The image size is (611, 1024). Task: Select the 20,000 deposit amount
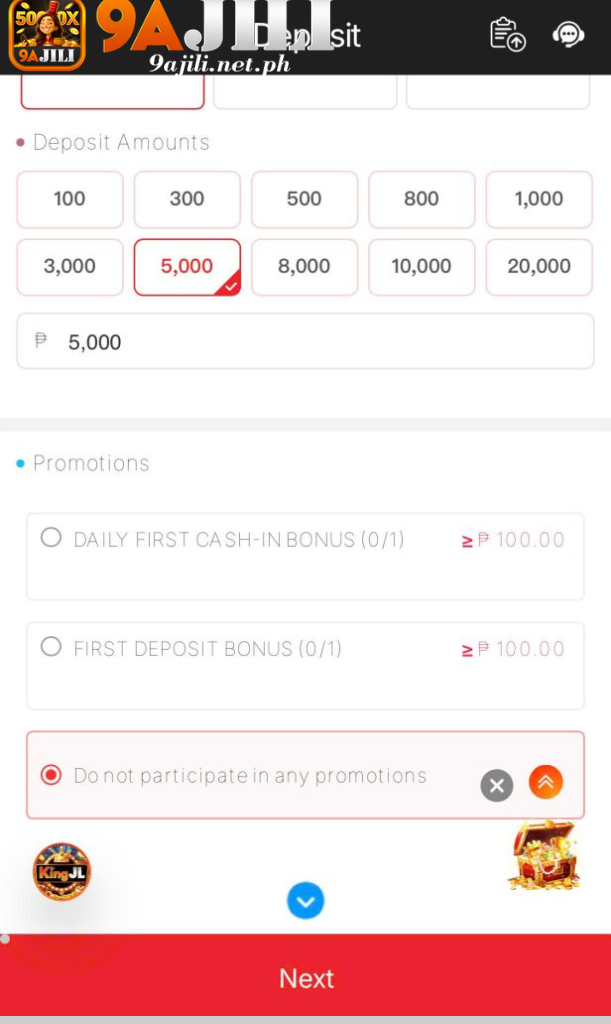[538, 267]
